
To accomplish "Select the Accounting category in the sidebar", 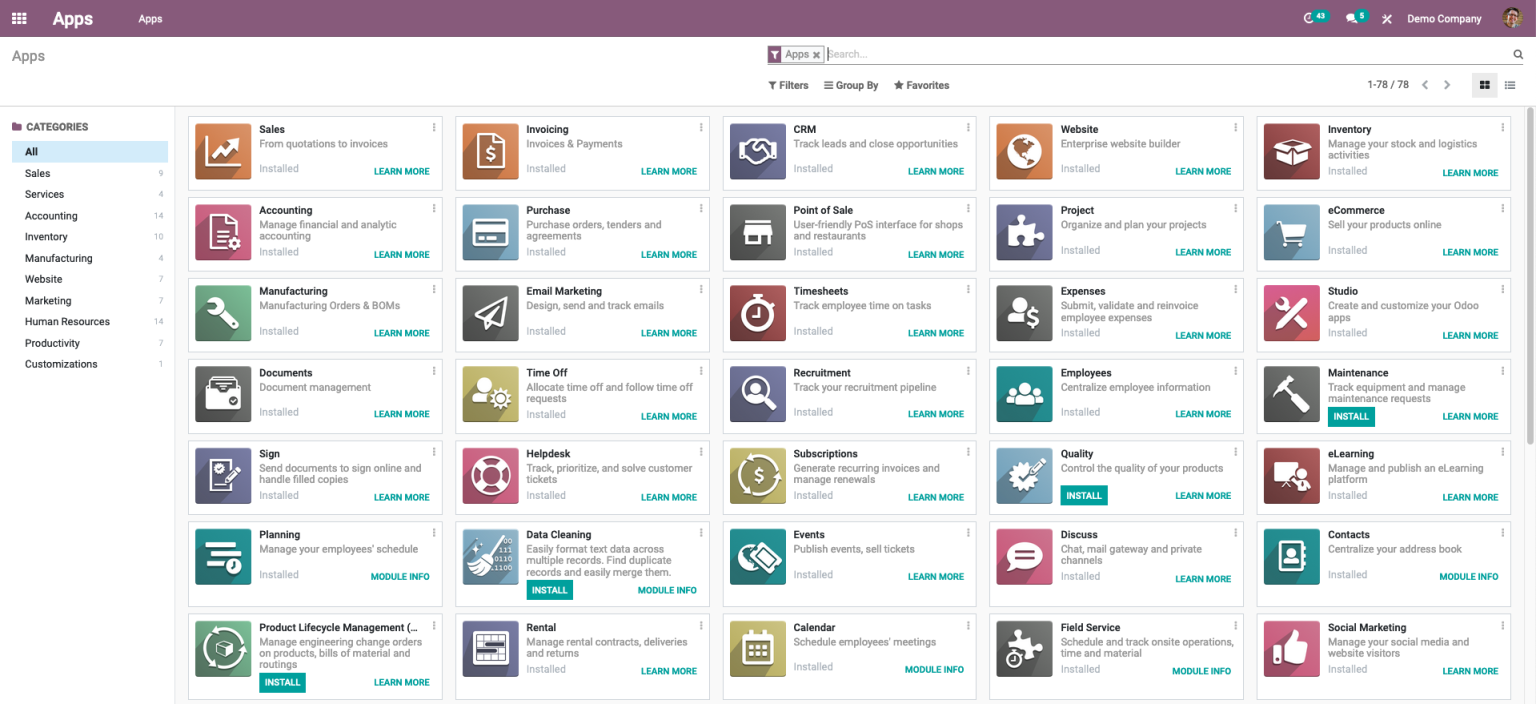I will [x=51, y=215].
